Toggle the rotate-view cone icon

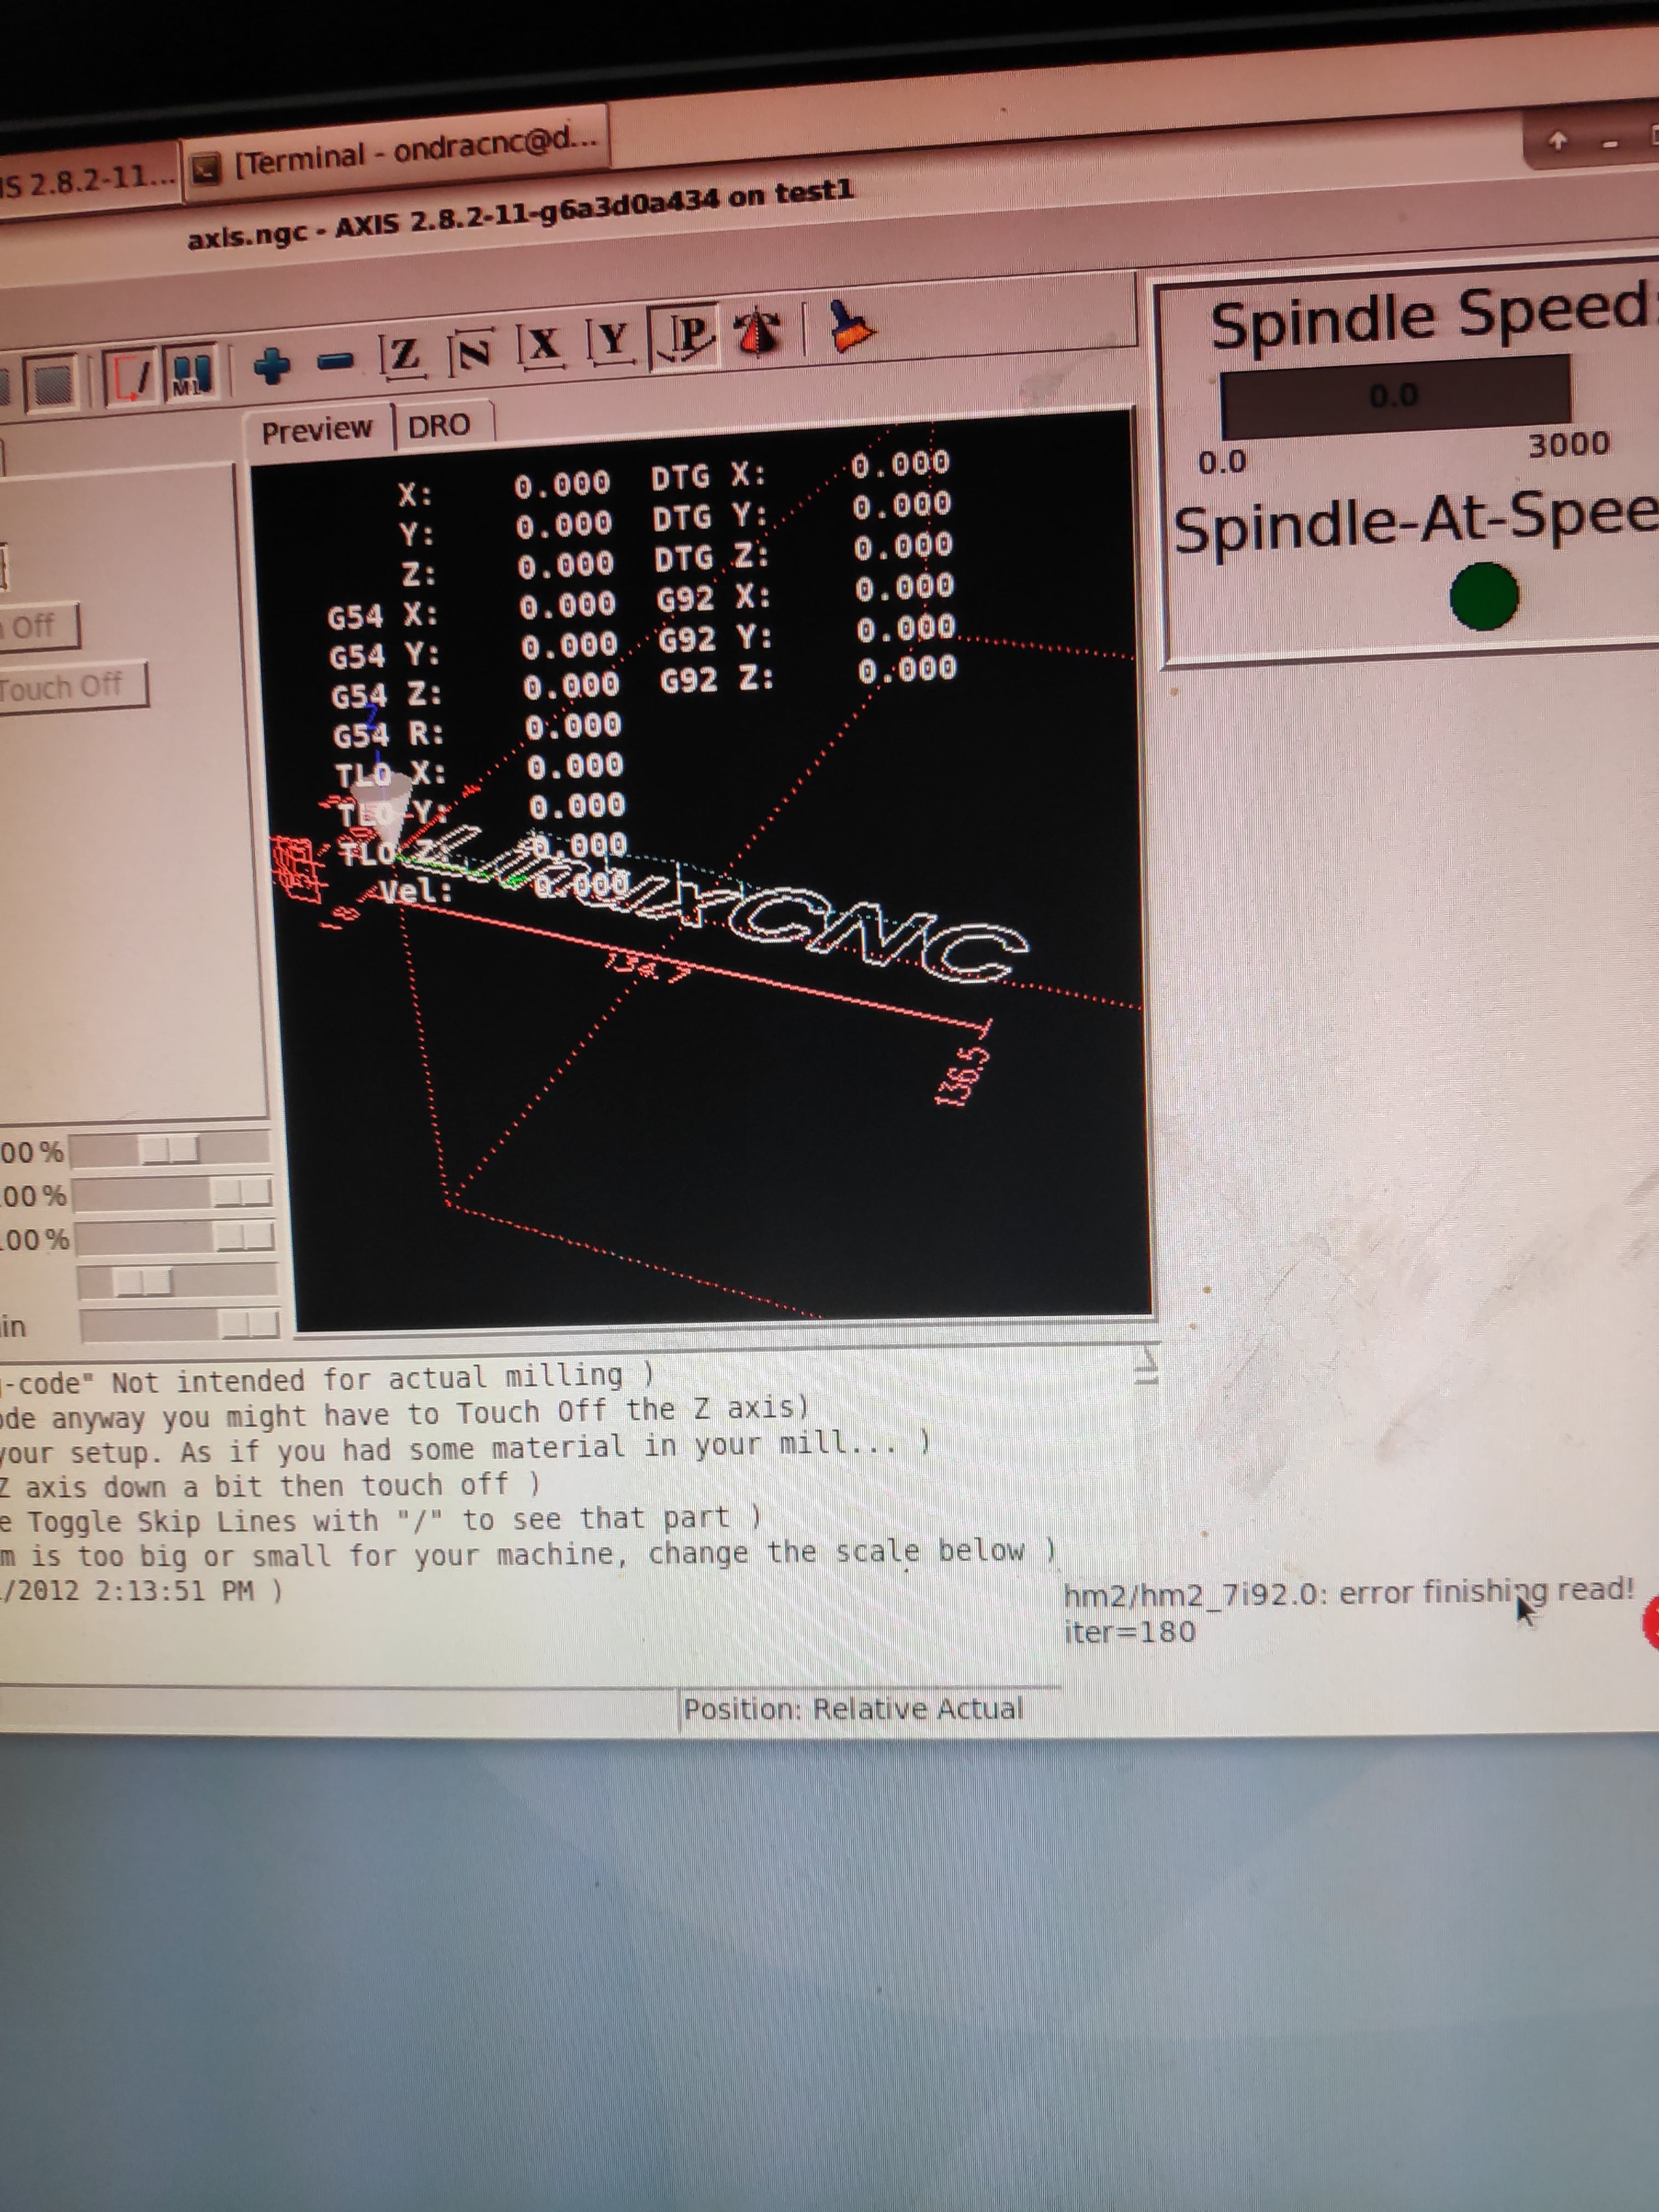[x=758, y=332]
